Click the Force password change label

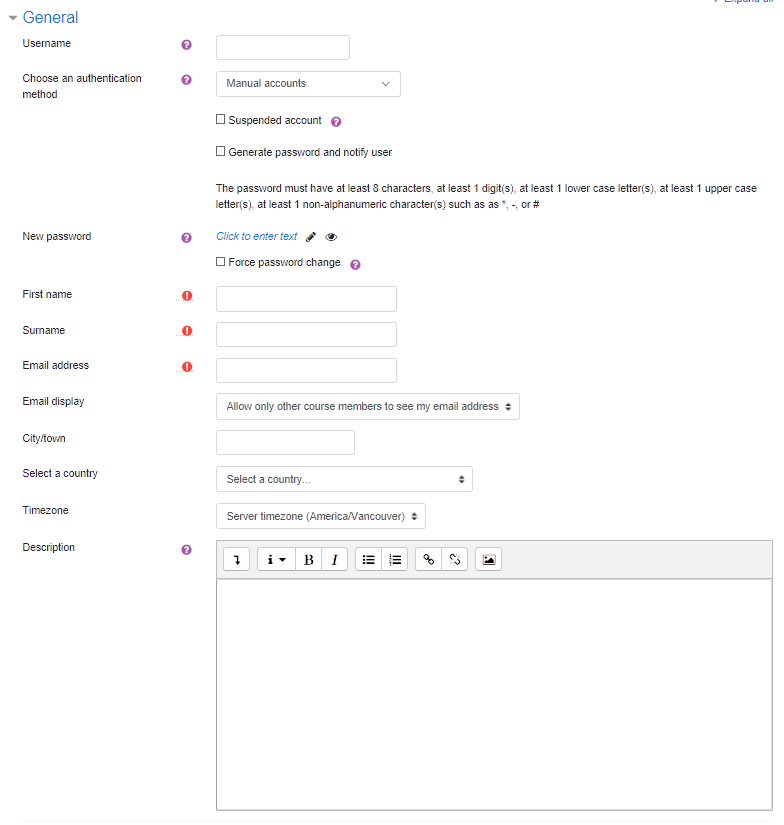284,263
